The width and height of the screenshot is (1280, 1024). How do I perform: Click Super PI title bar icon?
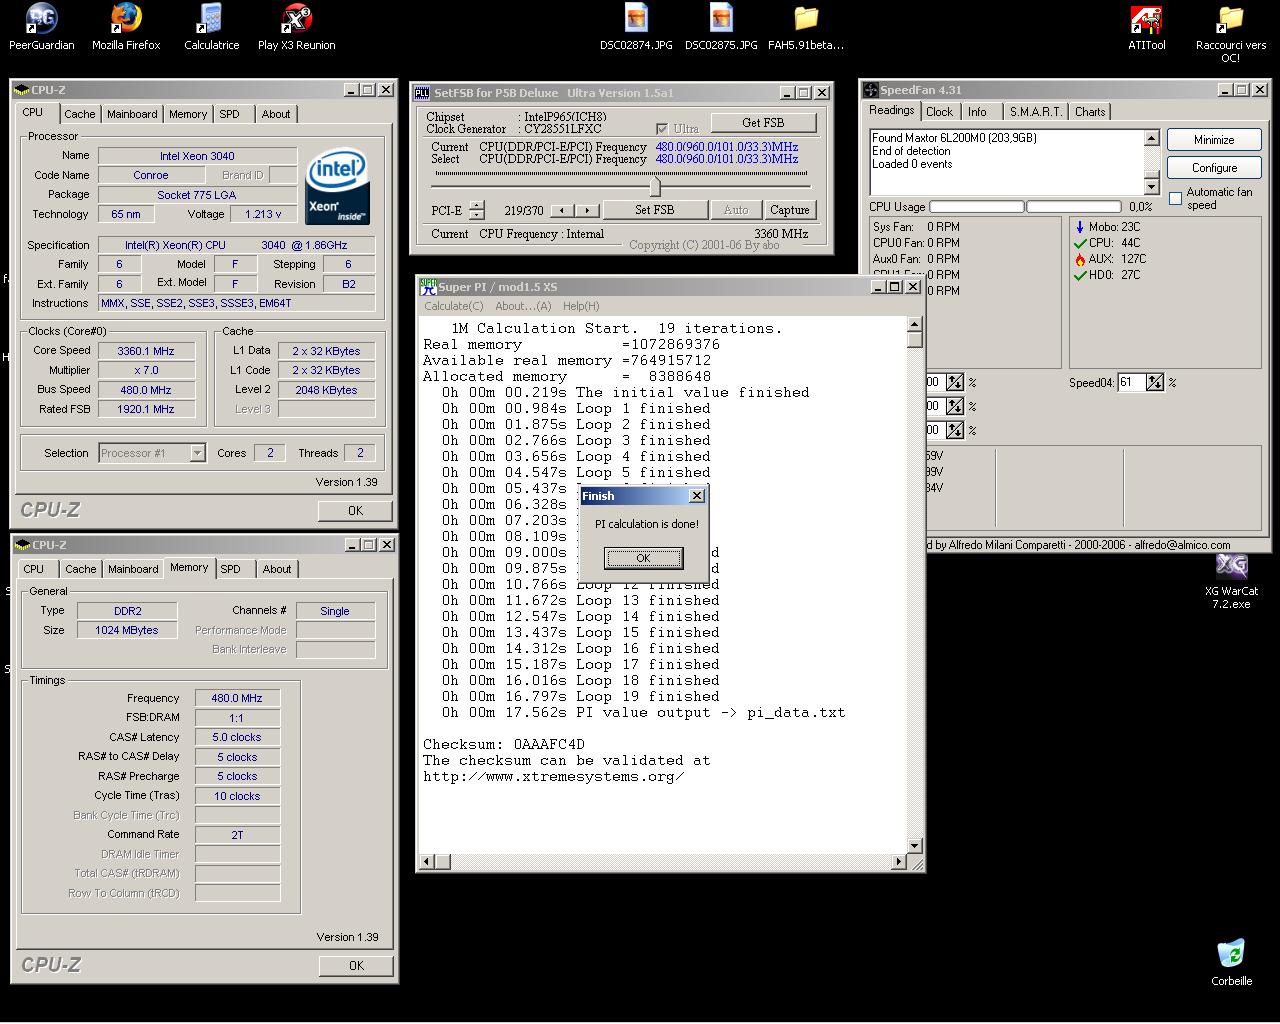point(428,286)
